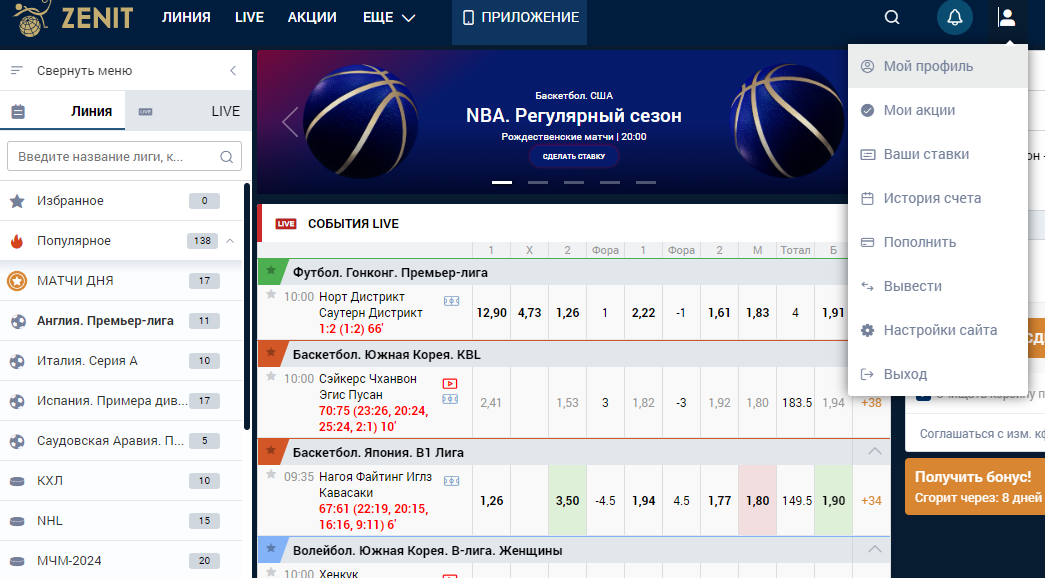The height and width of the screenshot is (578, 1045).
Task: Select Мой профиль menu entry
Action: [x=938, y=66]
